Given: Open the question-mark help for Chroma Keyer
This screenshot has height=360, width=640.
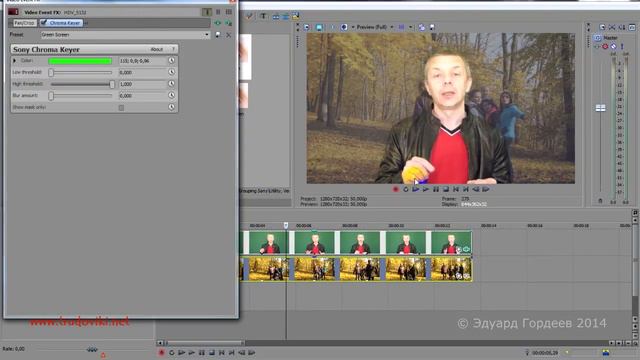Looking at the screenshot, I should coord(173,49).
